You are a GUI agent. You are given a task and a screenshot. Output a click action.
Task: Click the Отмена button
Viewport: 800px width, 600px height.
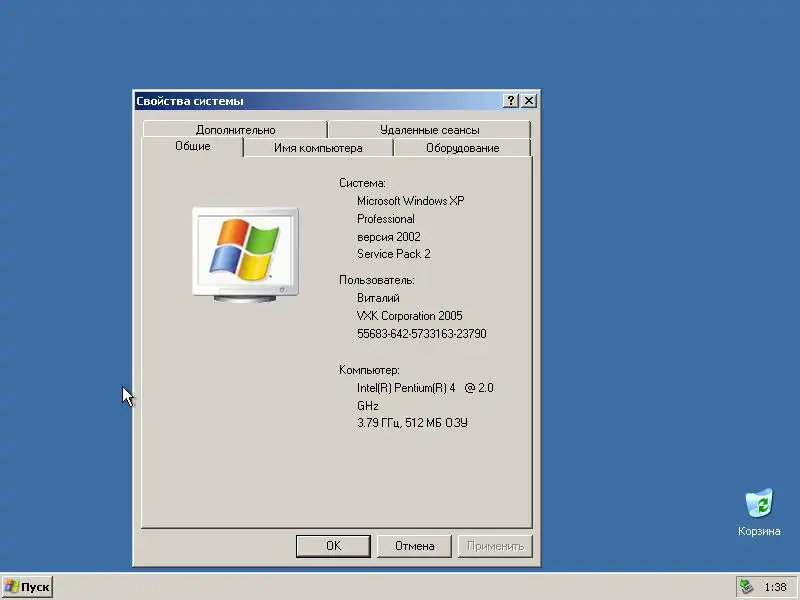point(414,546)
